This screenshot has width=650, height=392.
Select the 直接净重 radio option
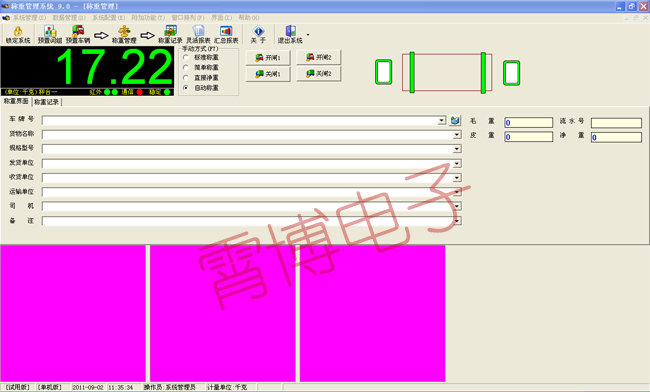click(x=186, y=78)
